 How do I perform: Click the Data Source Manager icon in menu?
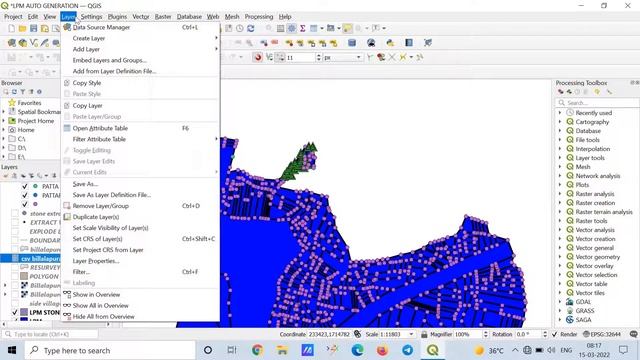[x=67, y=27]
